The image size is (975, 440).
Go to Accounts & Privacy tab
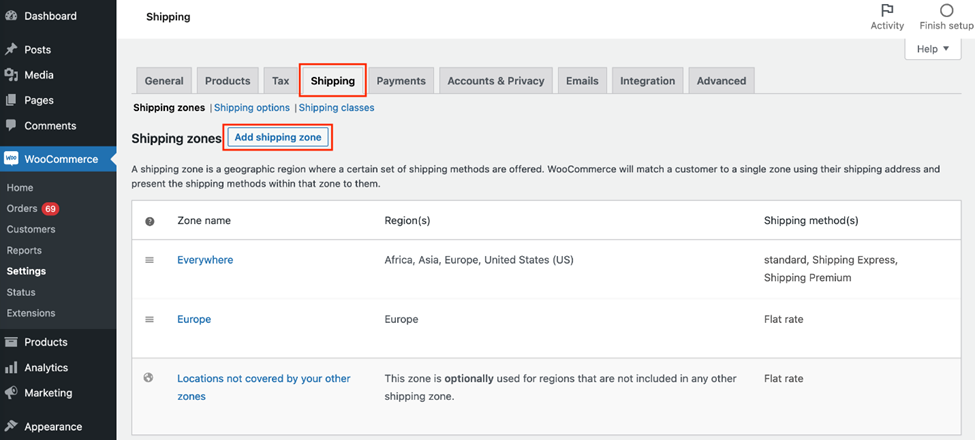click(x=496, y=81)
